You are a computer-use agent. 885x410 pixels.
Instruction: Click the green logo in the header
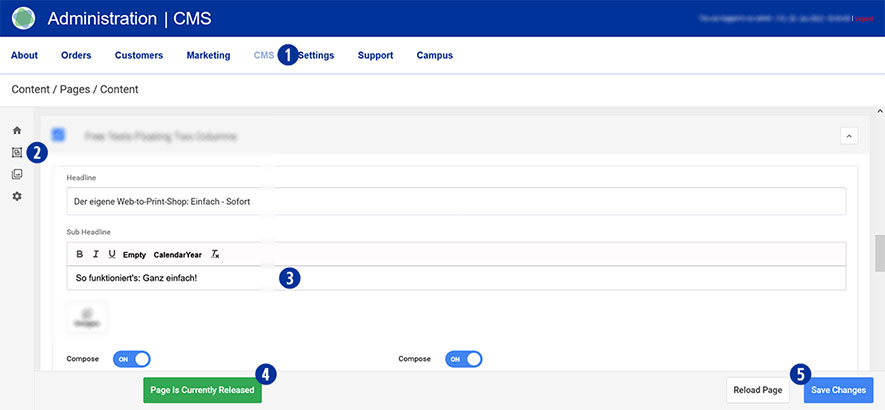(23, 18)
